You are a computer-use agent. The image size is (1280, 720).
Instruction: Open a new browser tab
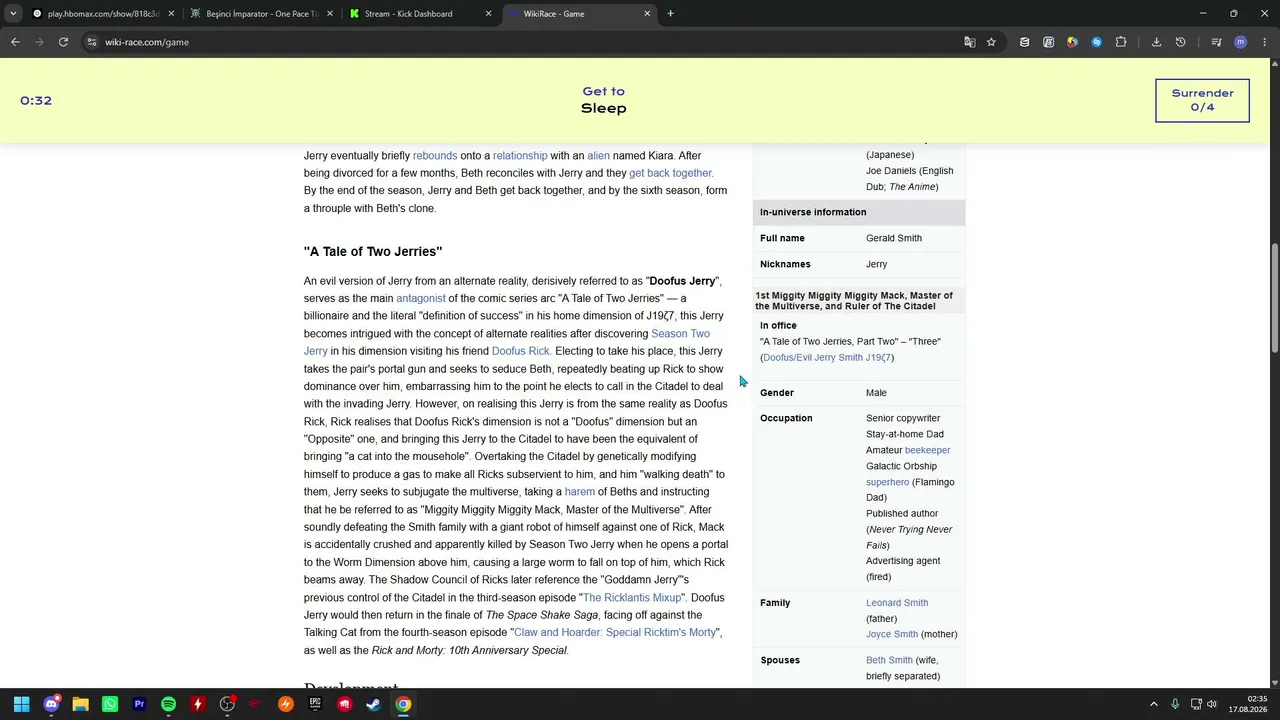670,14
